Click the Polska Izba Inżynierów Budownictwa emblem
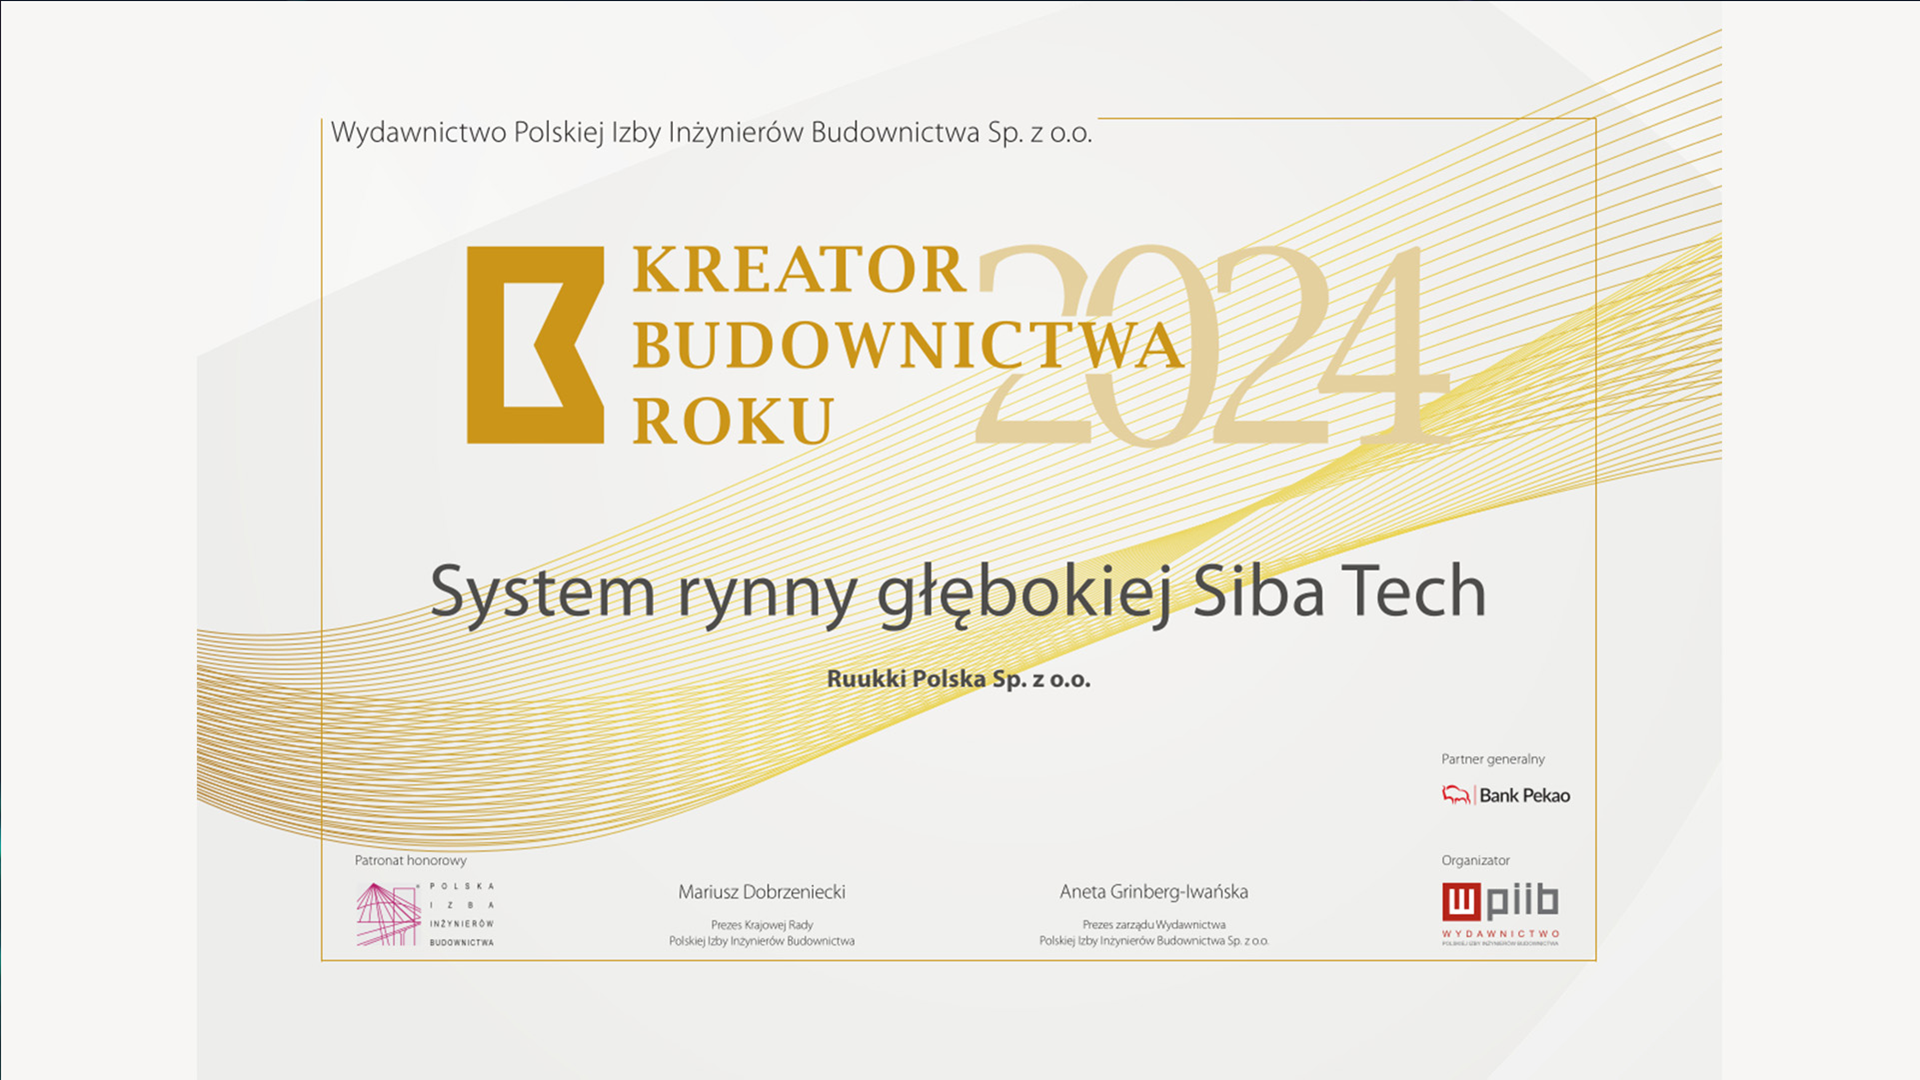 coord(425,914)
